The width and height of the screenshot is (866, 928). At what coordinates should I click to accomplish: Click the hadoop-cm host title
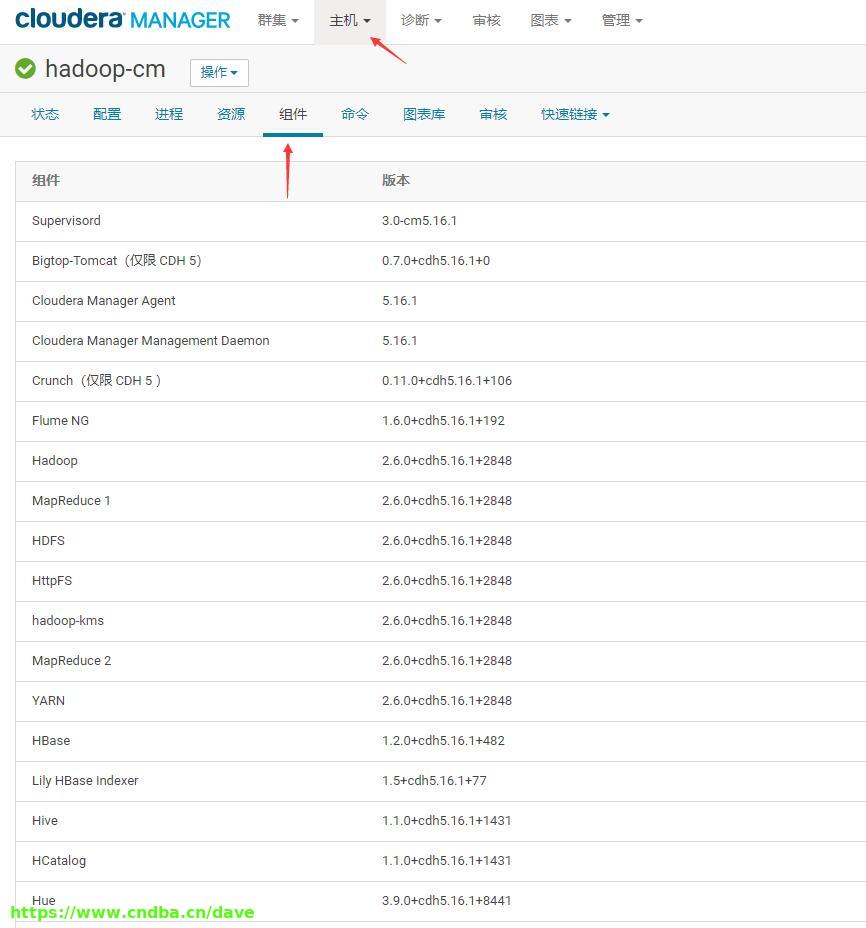click(105, 69)
